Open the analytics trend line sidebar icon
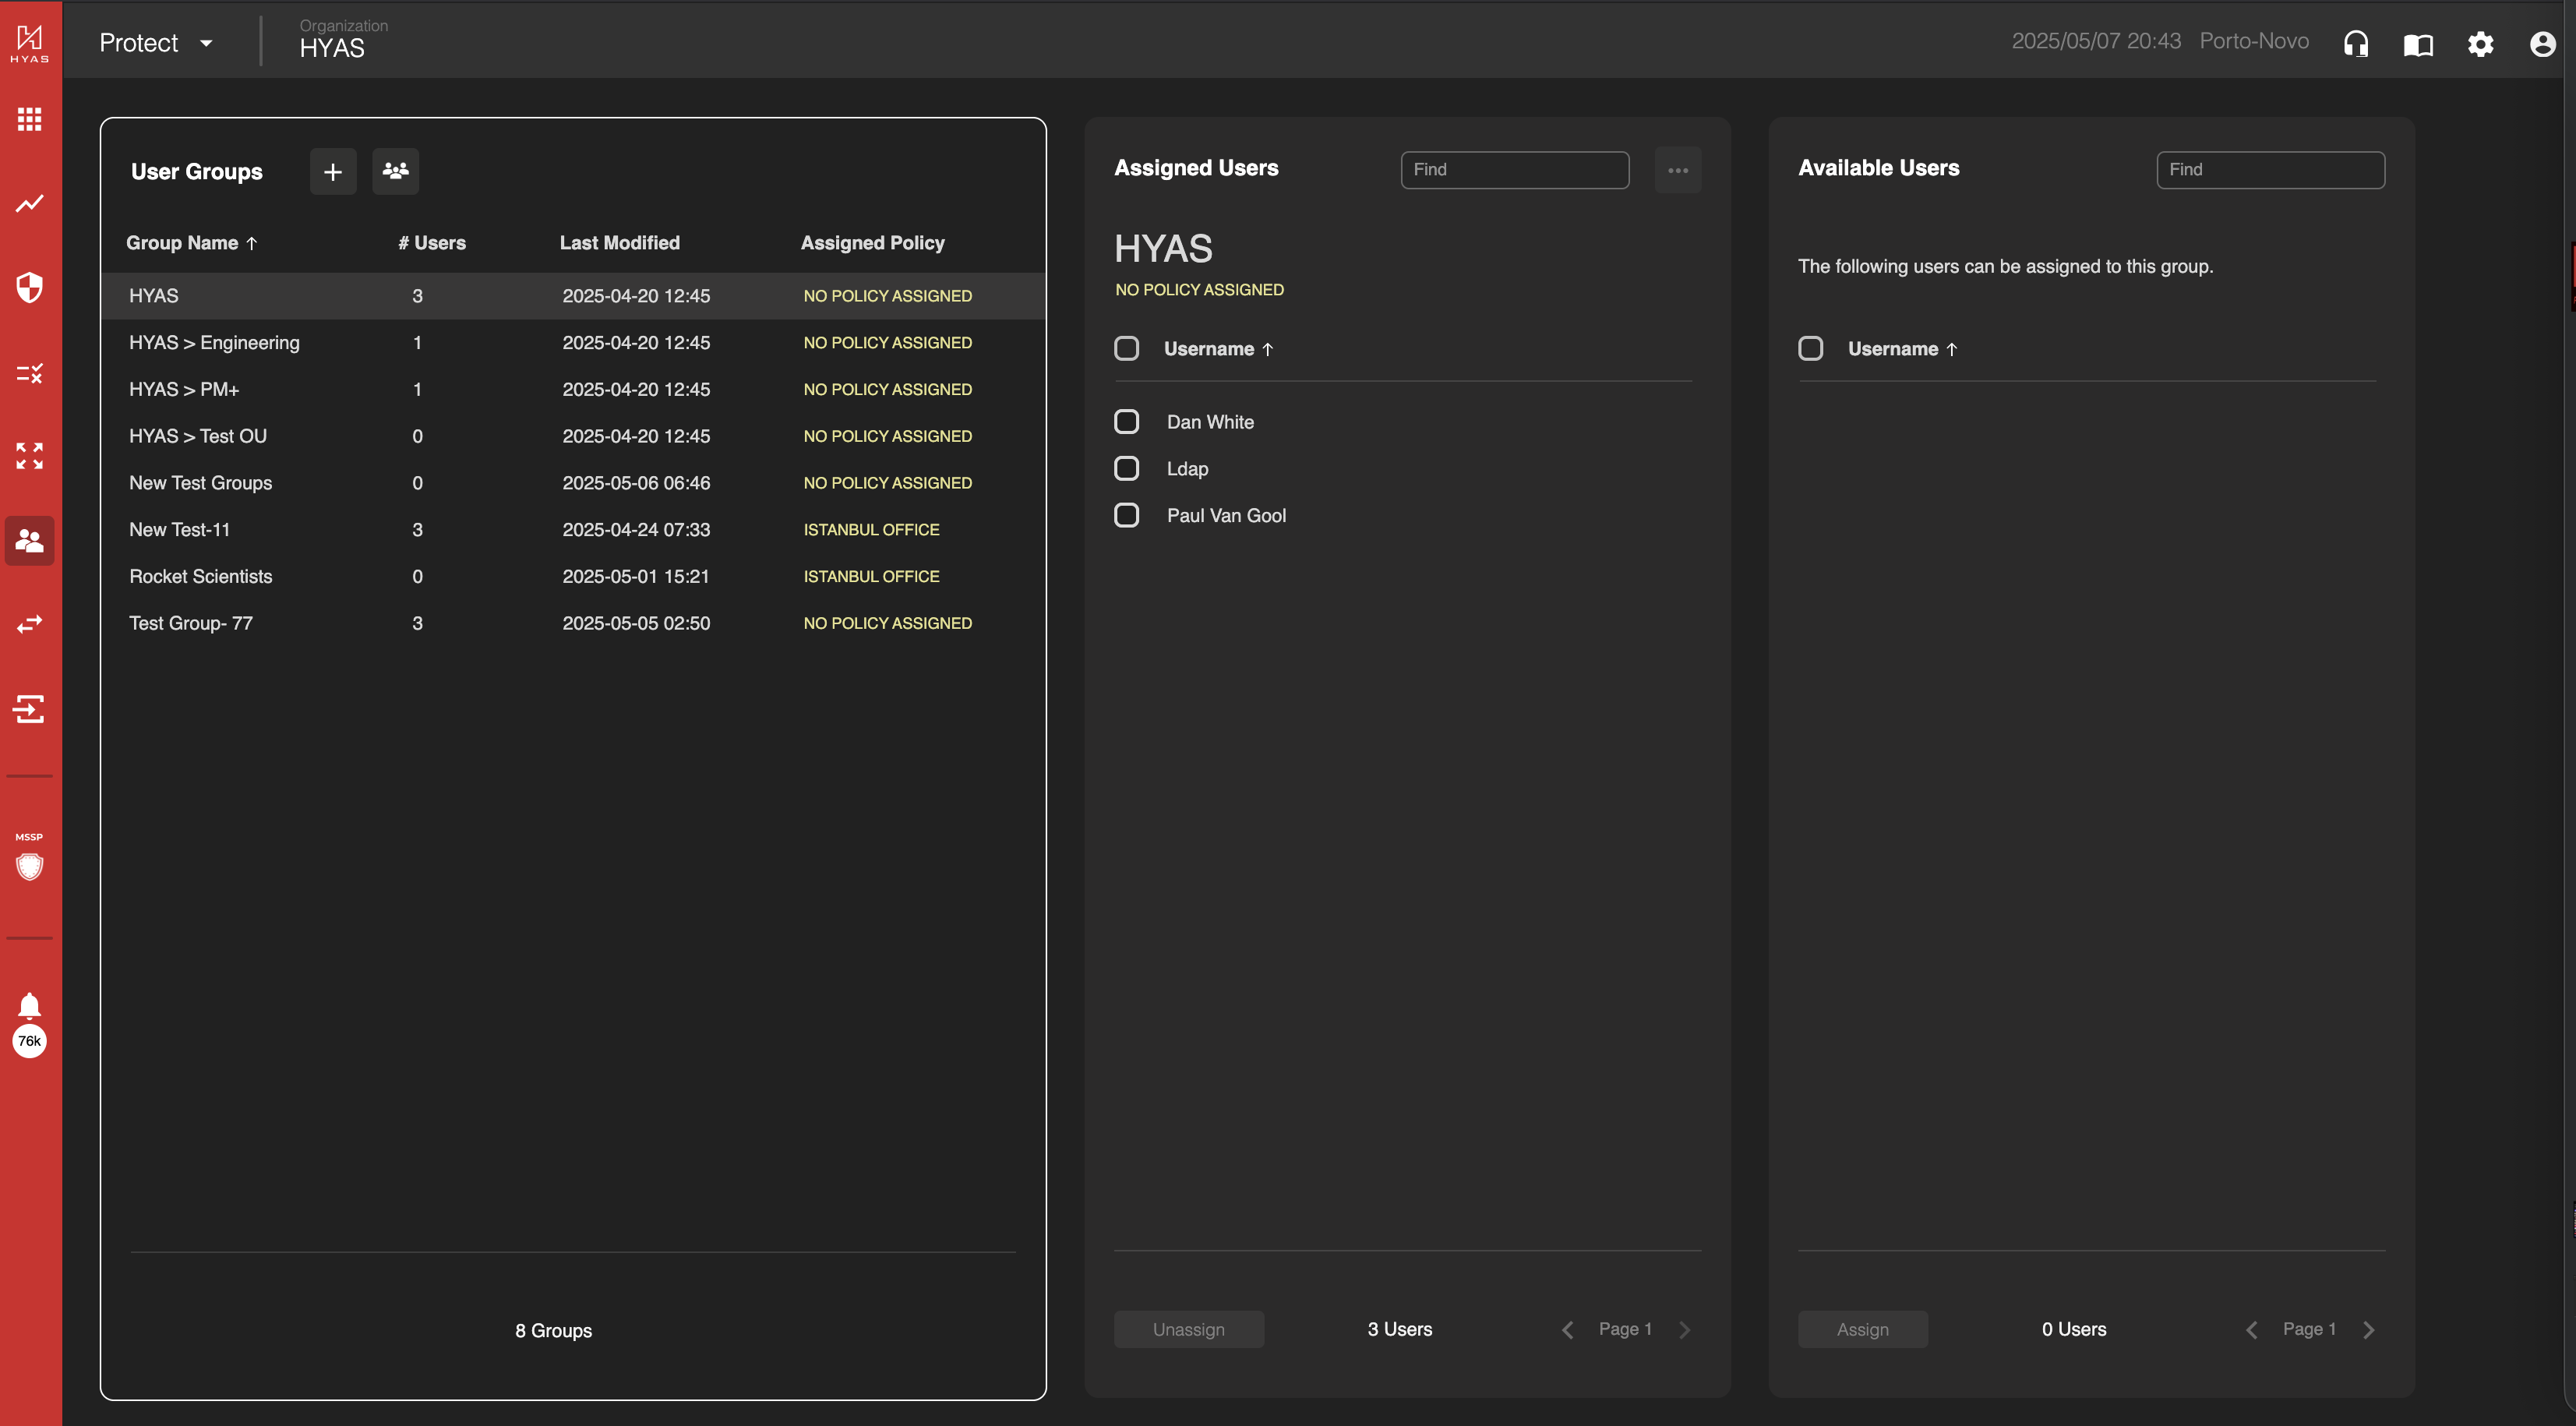This screenshot has height=1426, width=2576. [x=30, y=204]
